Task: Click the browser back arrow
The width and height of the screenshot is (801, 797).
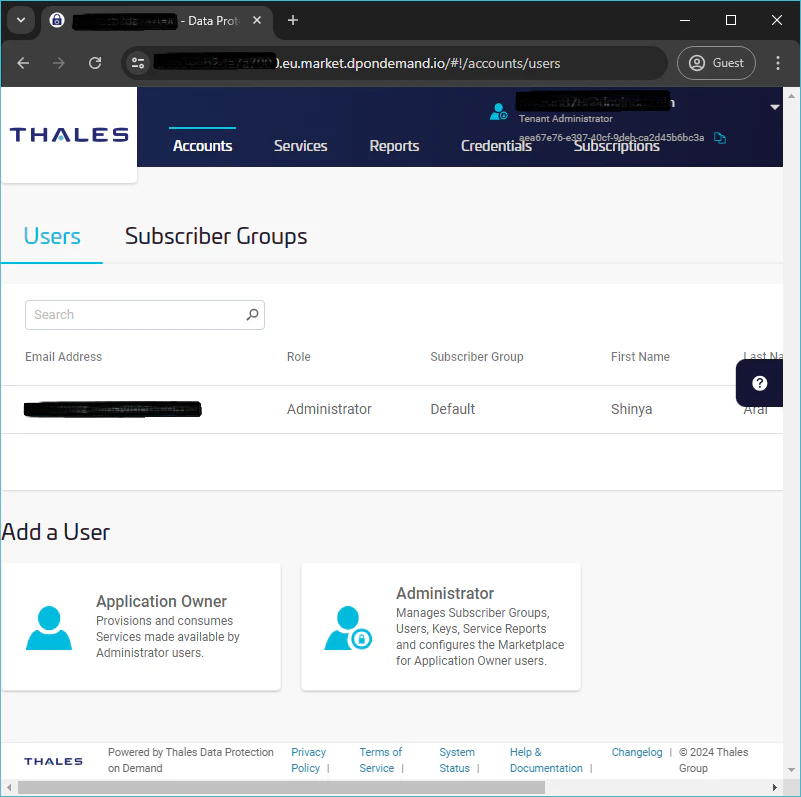Action: tap(23, 63)
